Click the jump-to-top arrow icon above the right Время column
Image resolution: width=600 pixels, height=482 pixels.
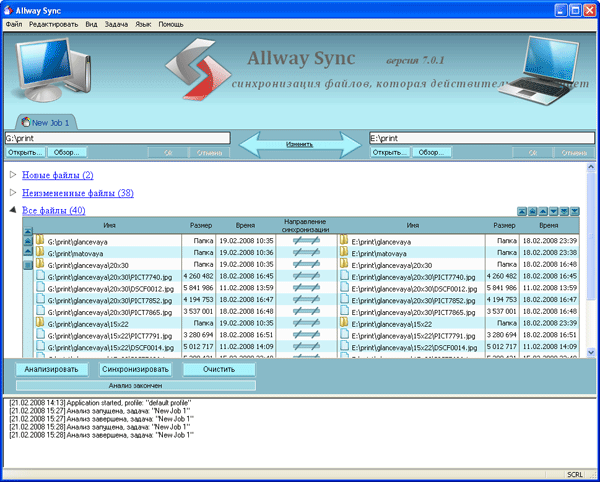pos(522,212)
